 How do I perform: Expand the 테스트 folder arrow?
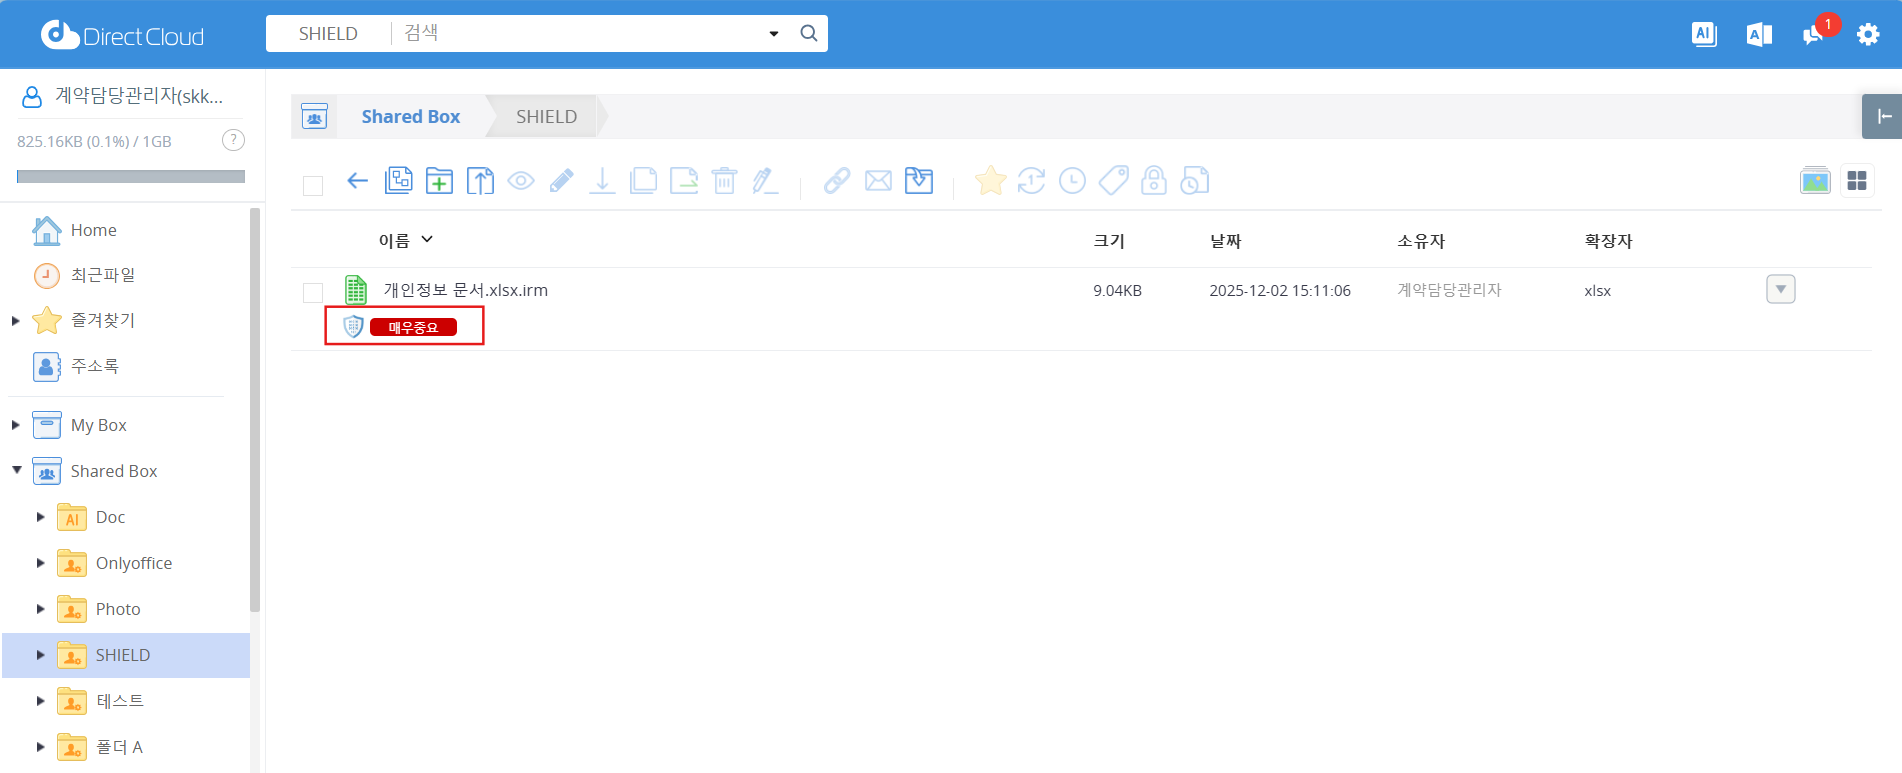pyautogui.click(x=40, y=701)
